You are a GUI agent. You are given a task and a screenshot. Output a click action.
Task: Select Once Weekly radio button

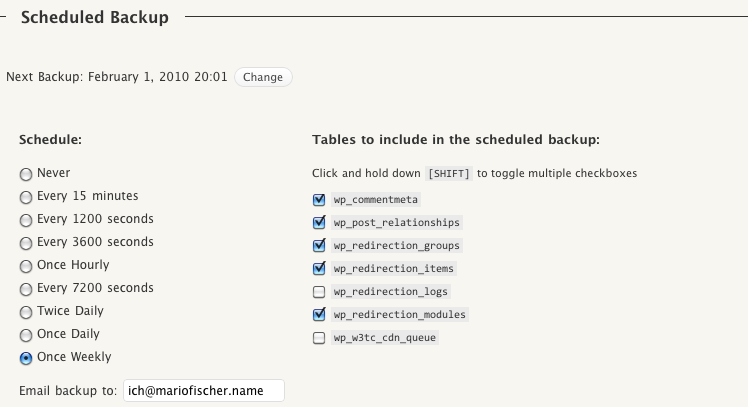point(26,358)
